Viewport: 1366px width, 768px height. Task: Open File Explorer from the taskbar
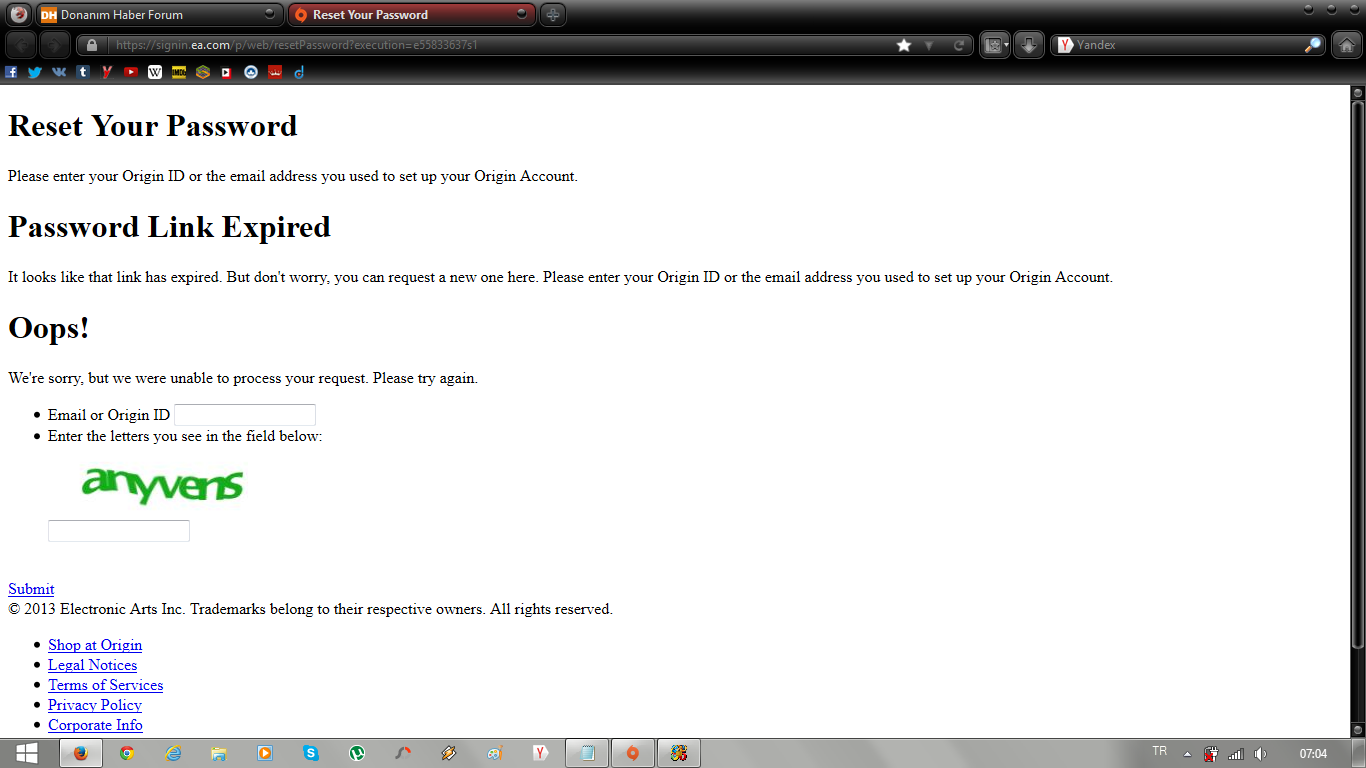pyautogui.click(x=219, y=753)
